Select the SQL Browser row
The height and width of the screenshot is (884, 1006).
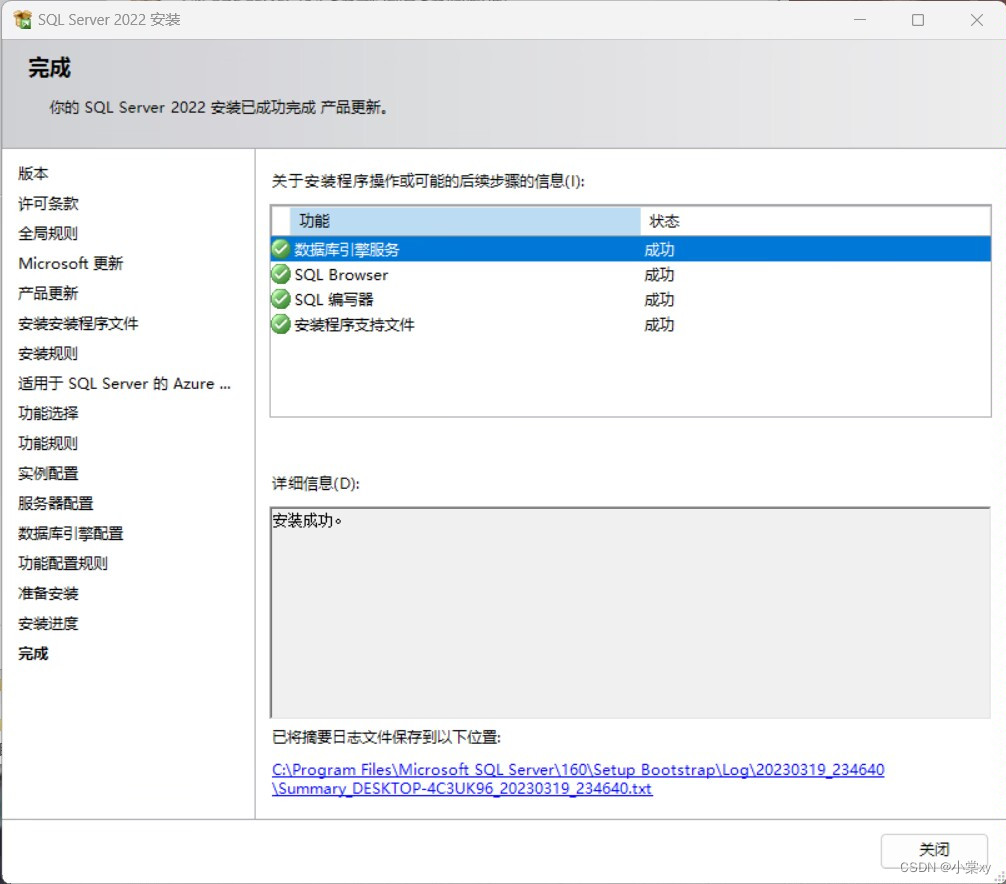click(631, 274)
